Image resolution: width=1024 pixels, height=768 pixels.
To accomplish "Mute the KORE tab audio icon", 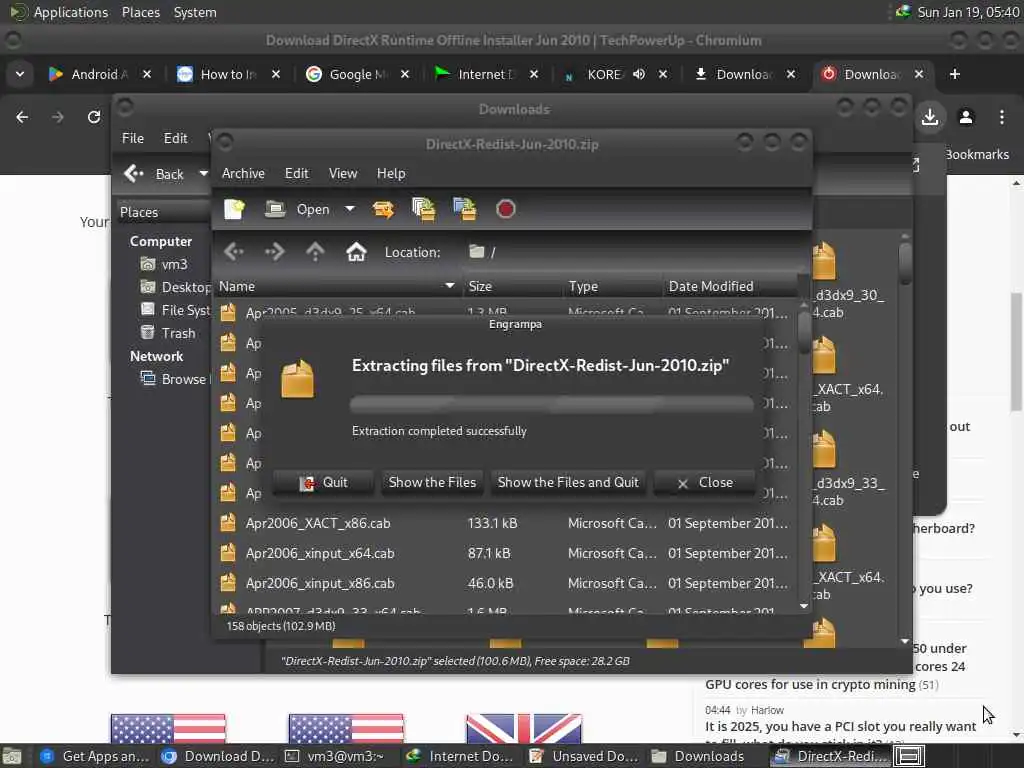I will 639,74.
